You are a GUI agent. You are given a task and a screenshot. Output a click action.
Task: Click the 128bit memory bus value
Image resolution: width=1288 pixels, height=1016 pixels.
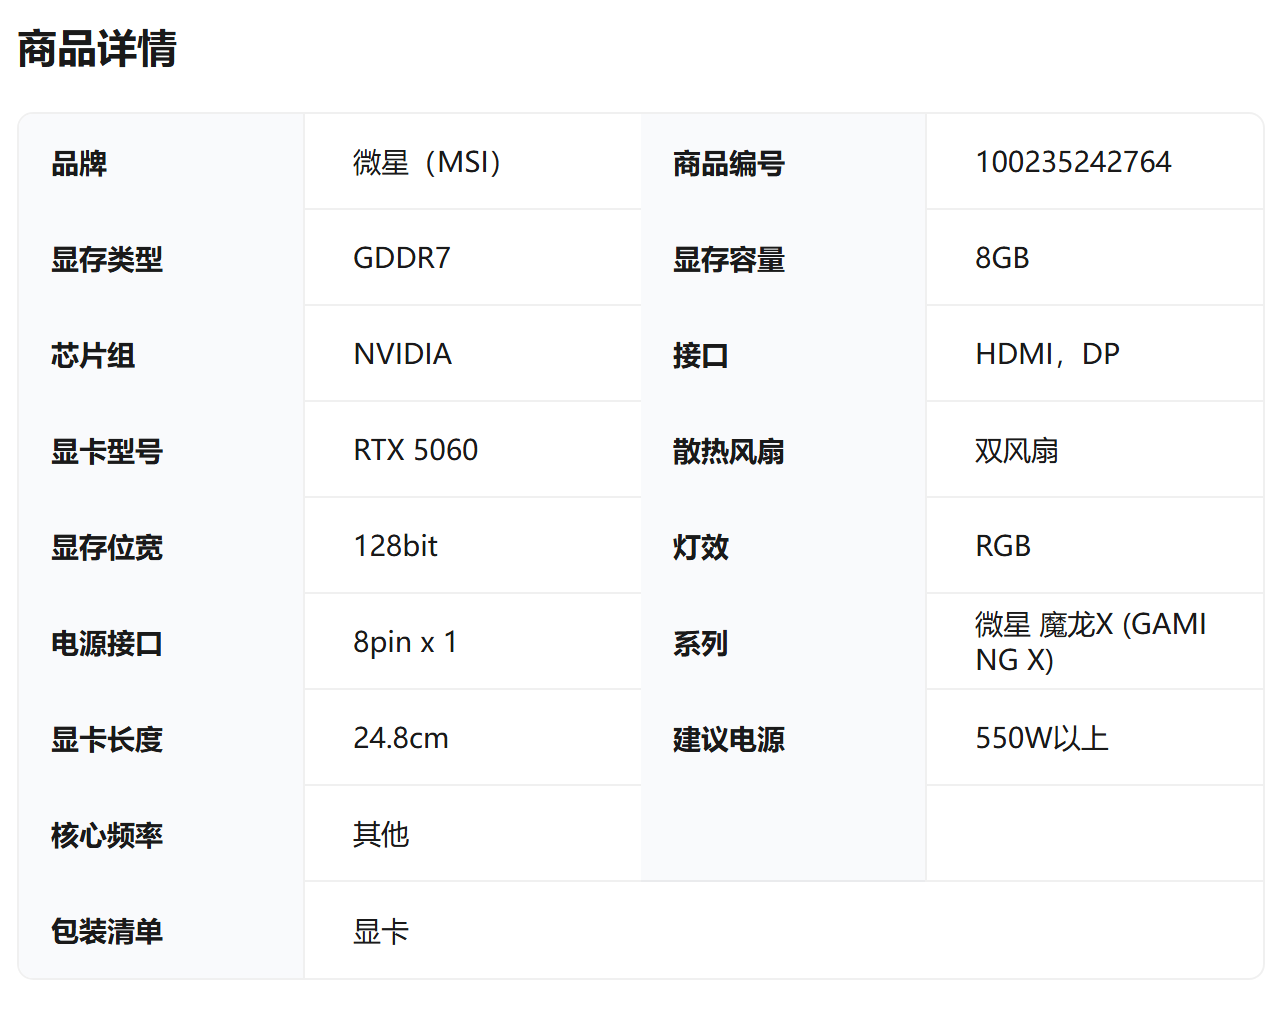click(x=395, y=546)
